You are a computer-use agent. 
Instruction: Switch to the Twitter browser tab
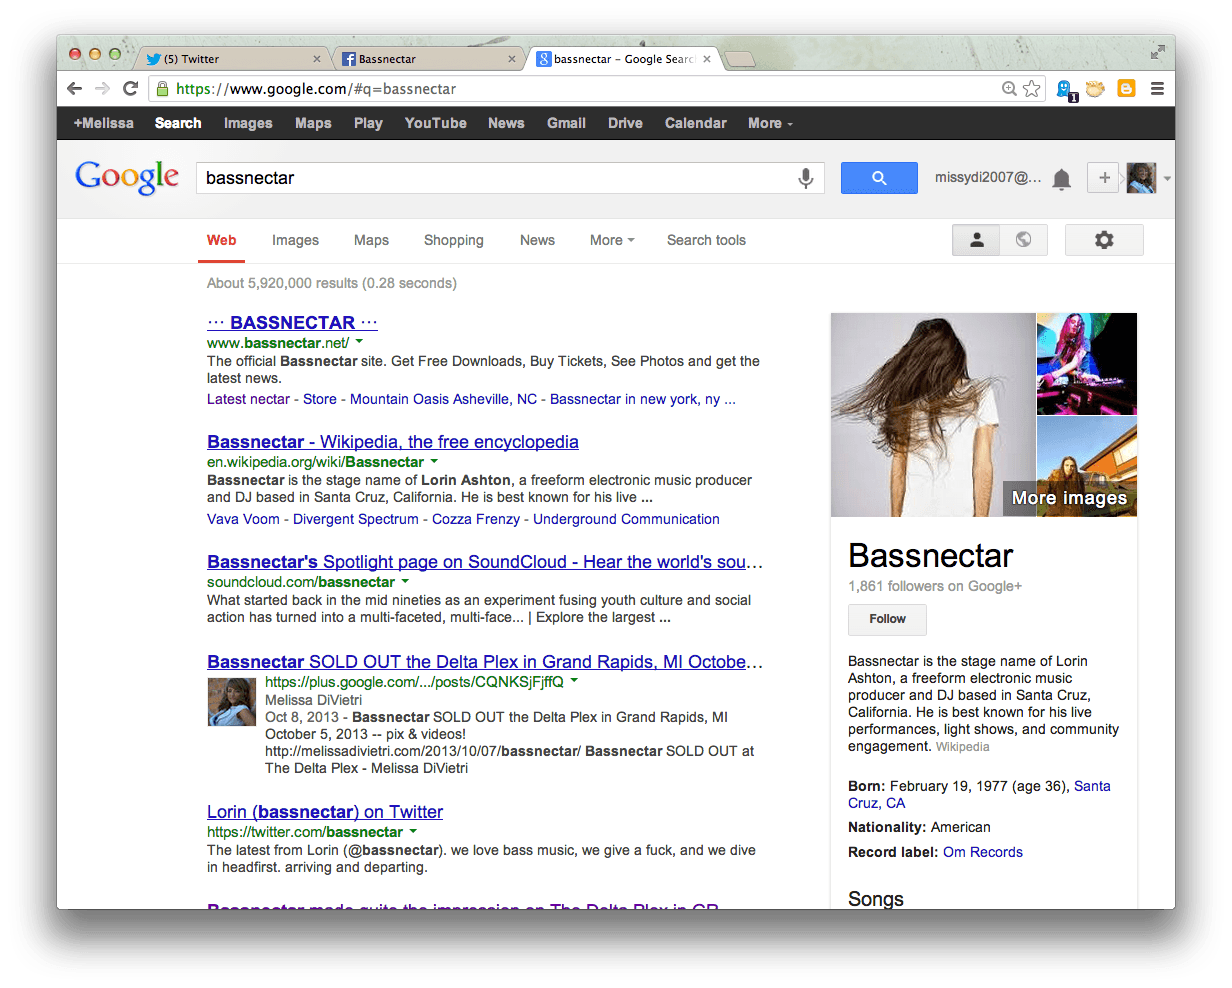(230, 59)
